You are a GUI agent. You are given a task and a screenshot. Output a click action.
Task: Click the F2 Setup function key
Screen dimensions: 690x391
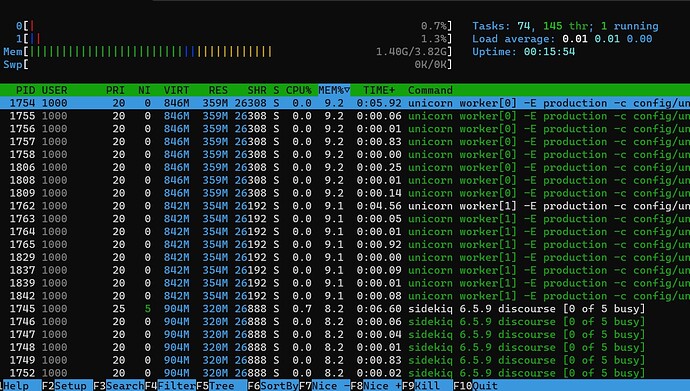click(67, 386)
